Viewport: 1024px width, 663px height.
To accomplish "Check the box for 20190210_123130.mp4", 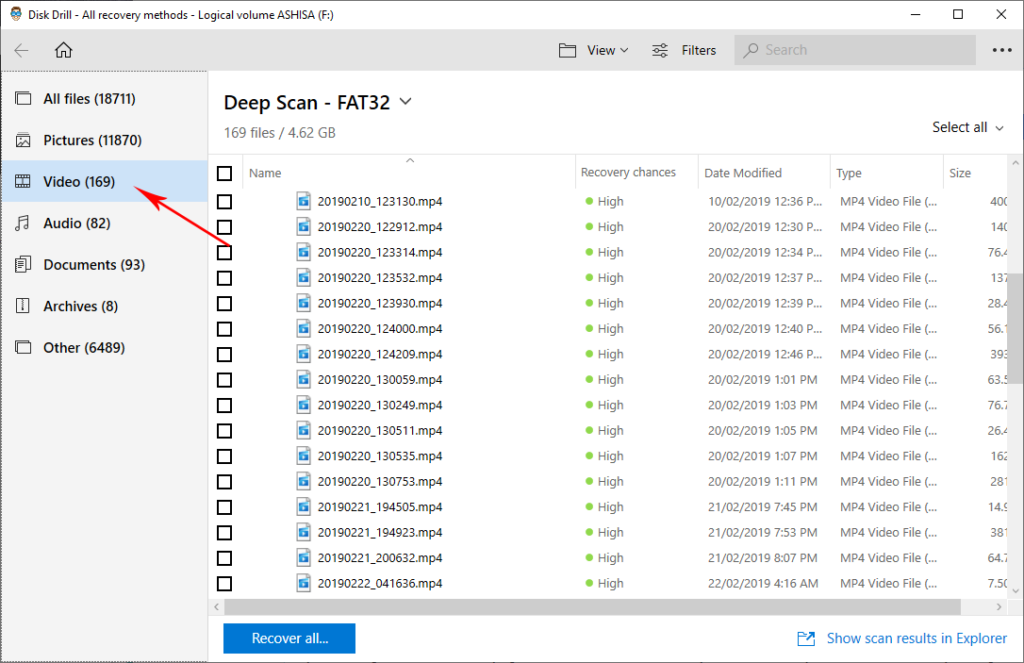I will point(224,201).
